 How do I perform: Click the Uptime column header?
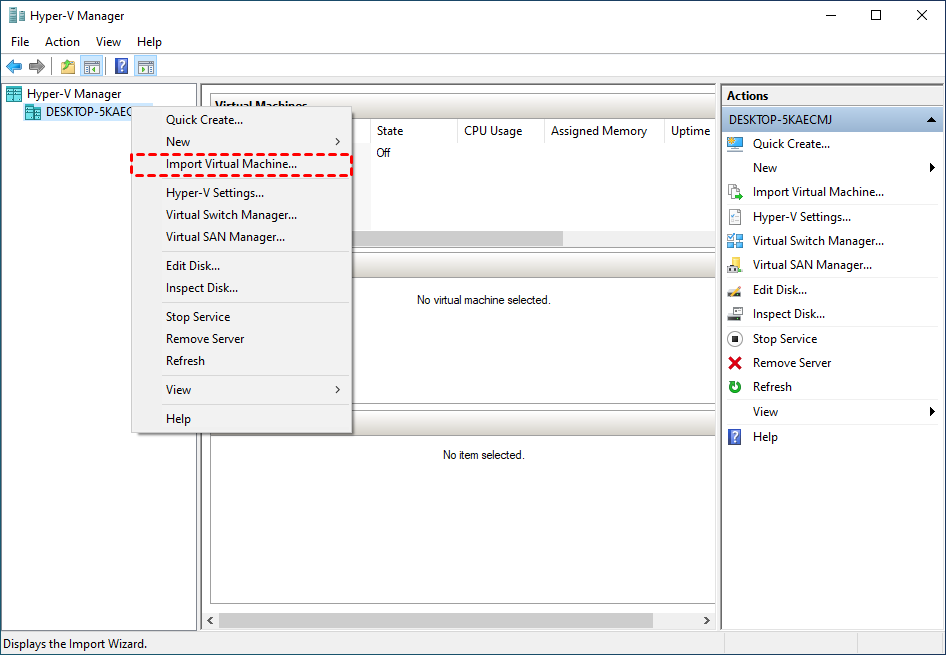690,131
